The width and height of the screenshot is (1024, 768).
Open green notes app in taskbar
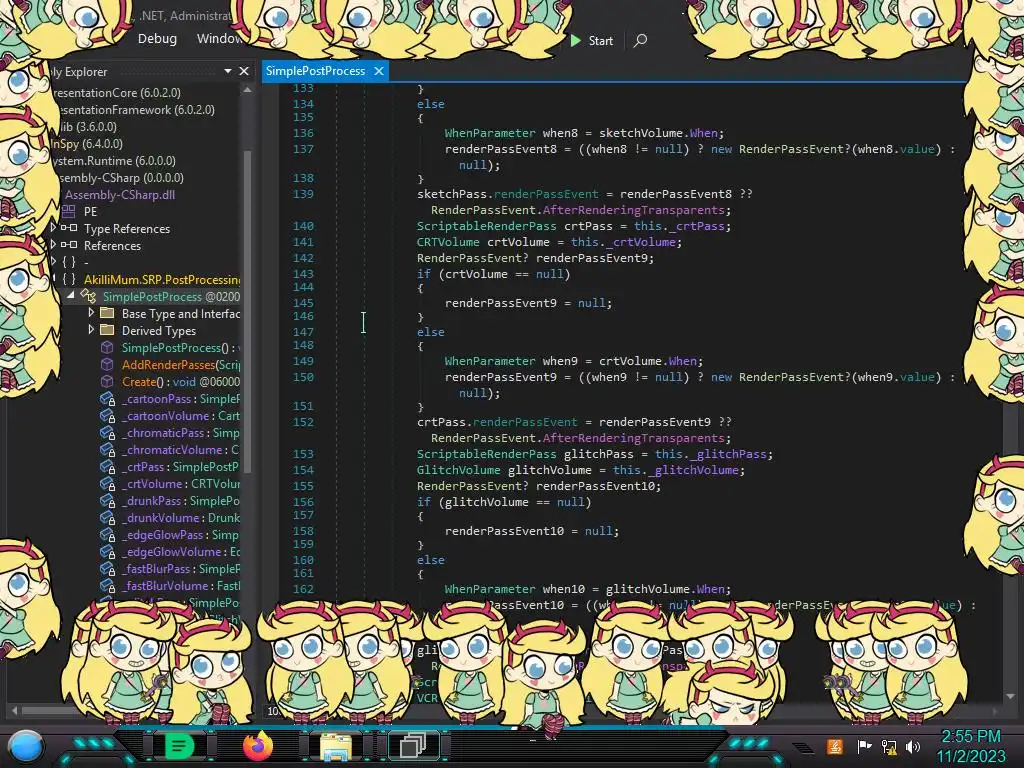(180, 745)
